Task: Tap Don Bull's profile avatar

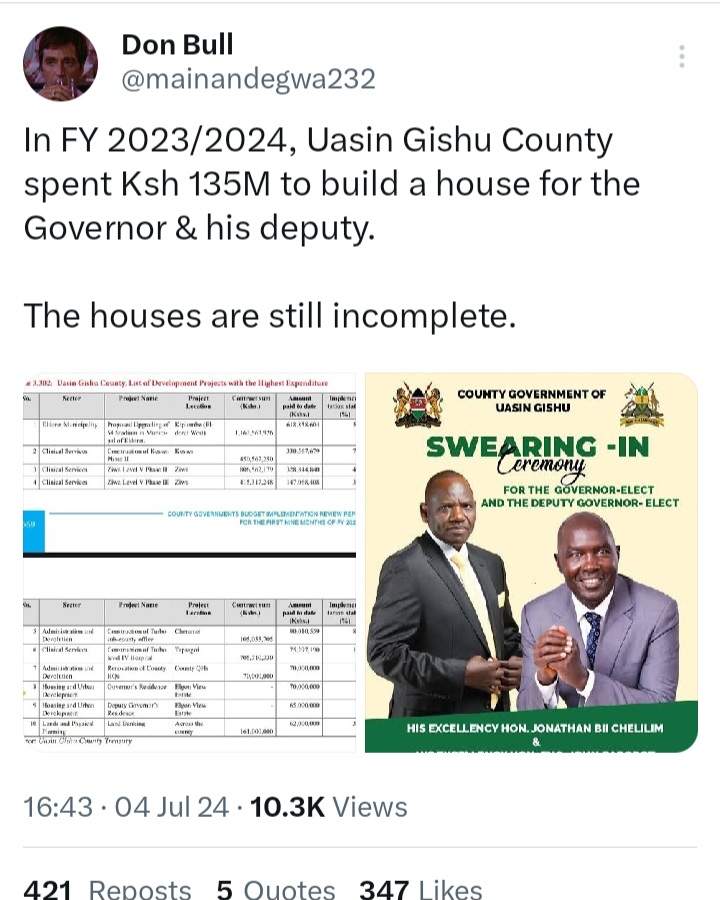Action: coord(60,64)
